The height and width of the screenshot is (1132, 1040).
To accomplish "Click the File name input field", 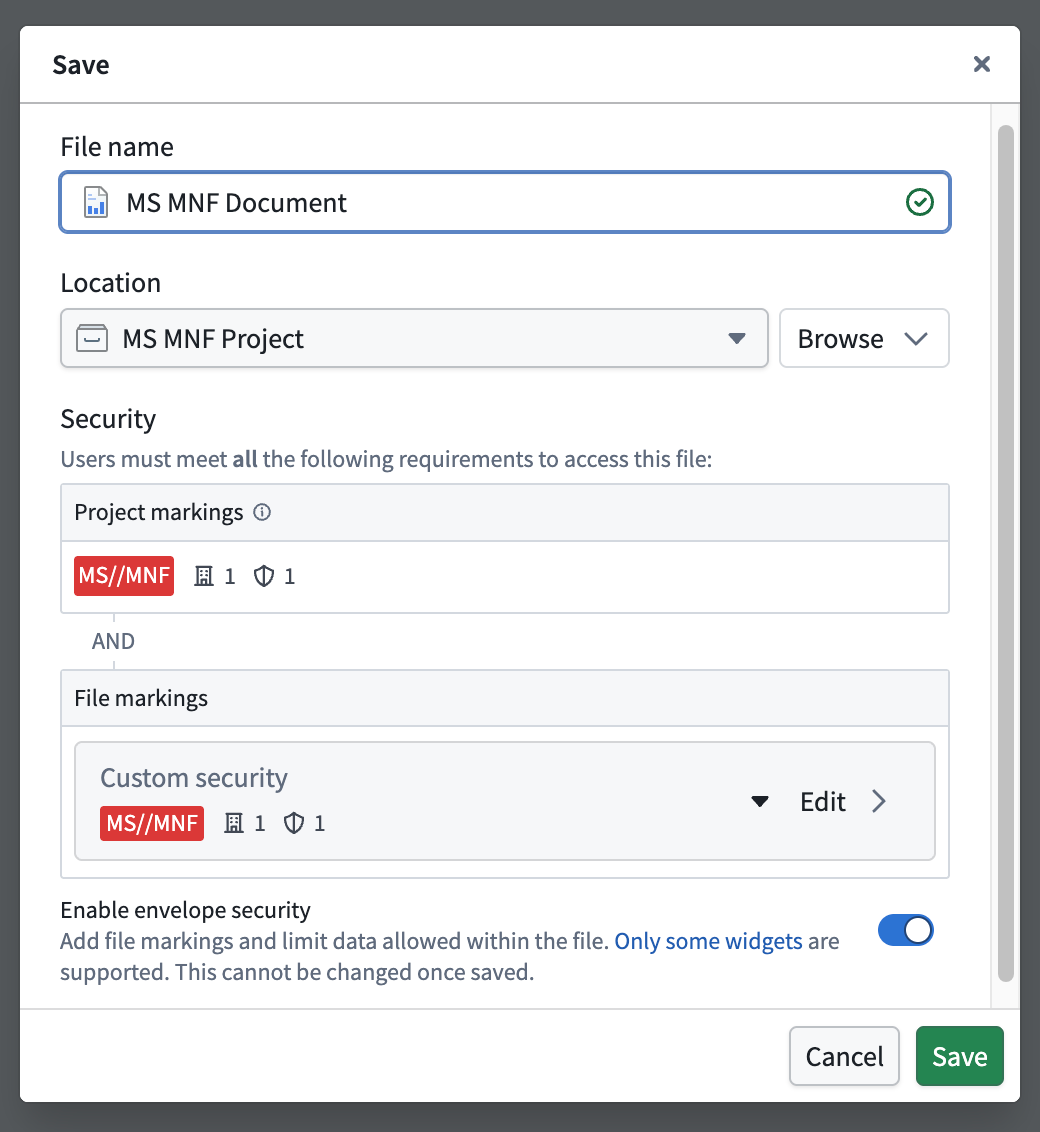I will [505, 202].
